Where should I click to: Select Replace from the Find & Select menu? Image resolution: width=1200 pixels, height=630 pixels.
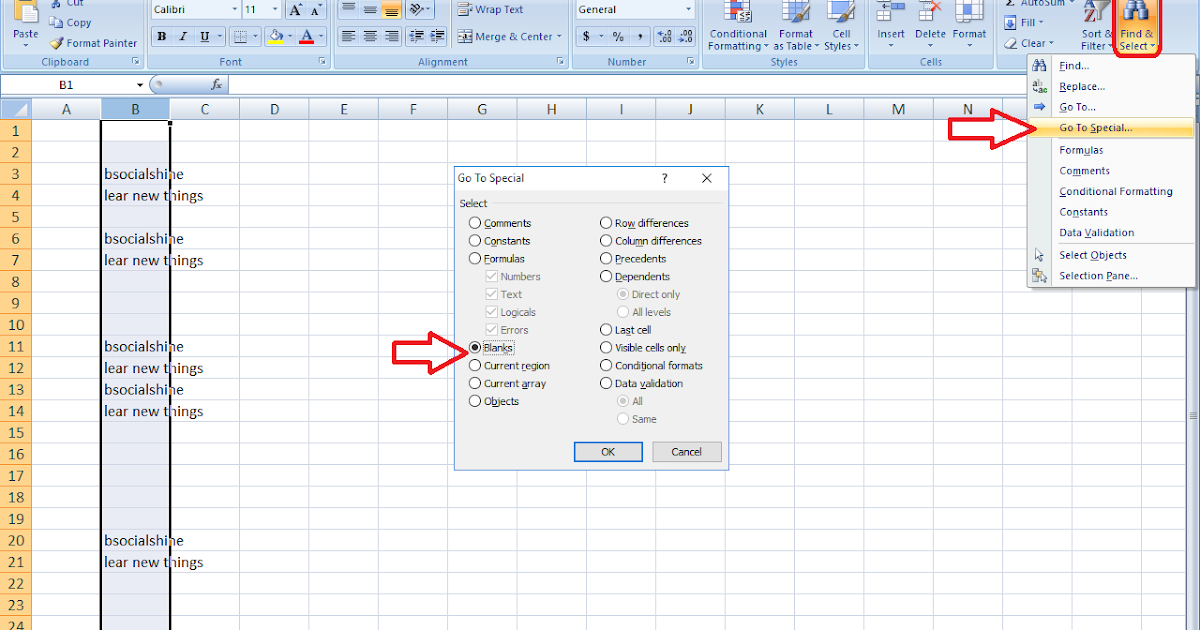coord(1080,86)
